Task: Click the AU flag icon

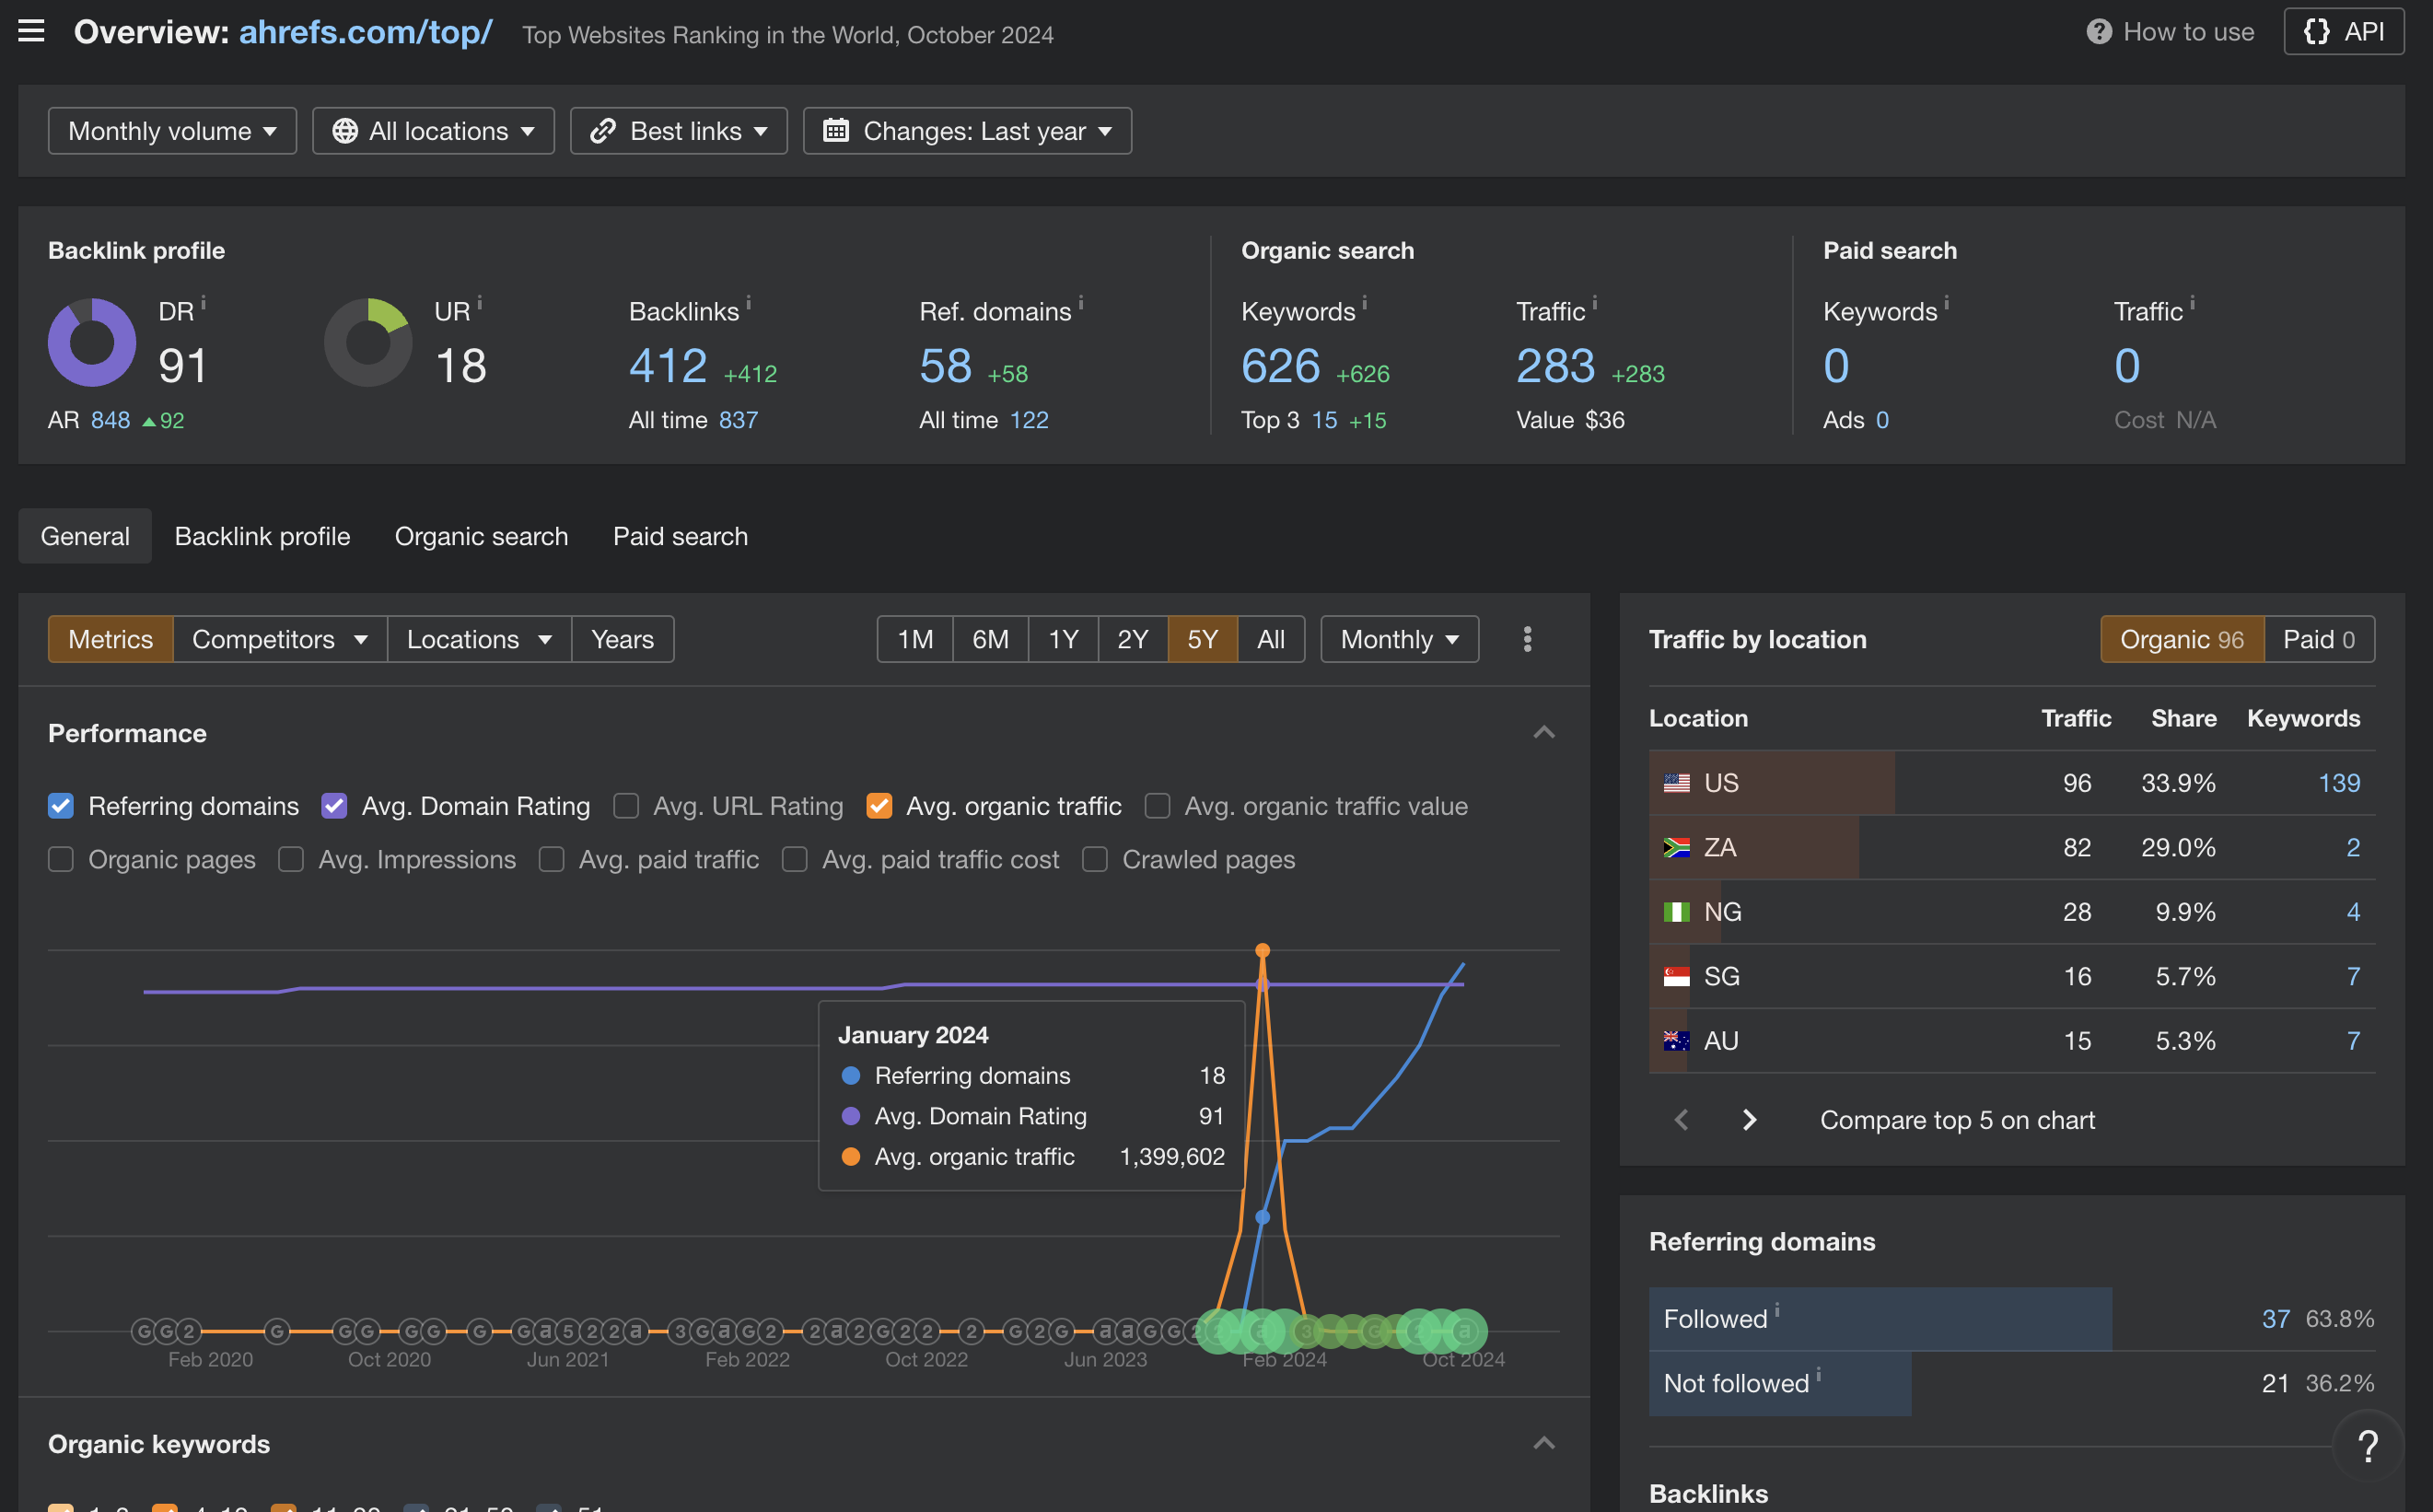Action: [1676, 1041]
